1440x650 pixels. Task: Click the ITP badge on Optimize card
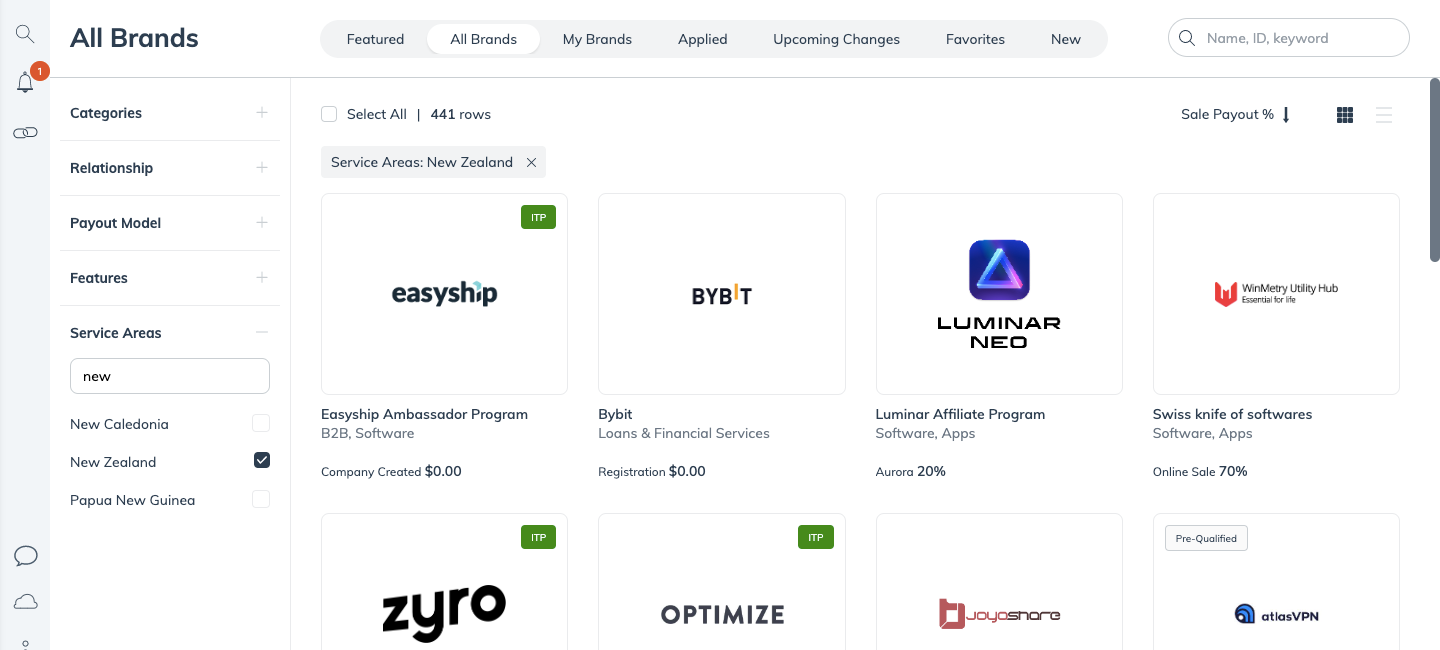point(816,537)
